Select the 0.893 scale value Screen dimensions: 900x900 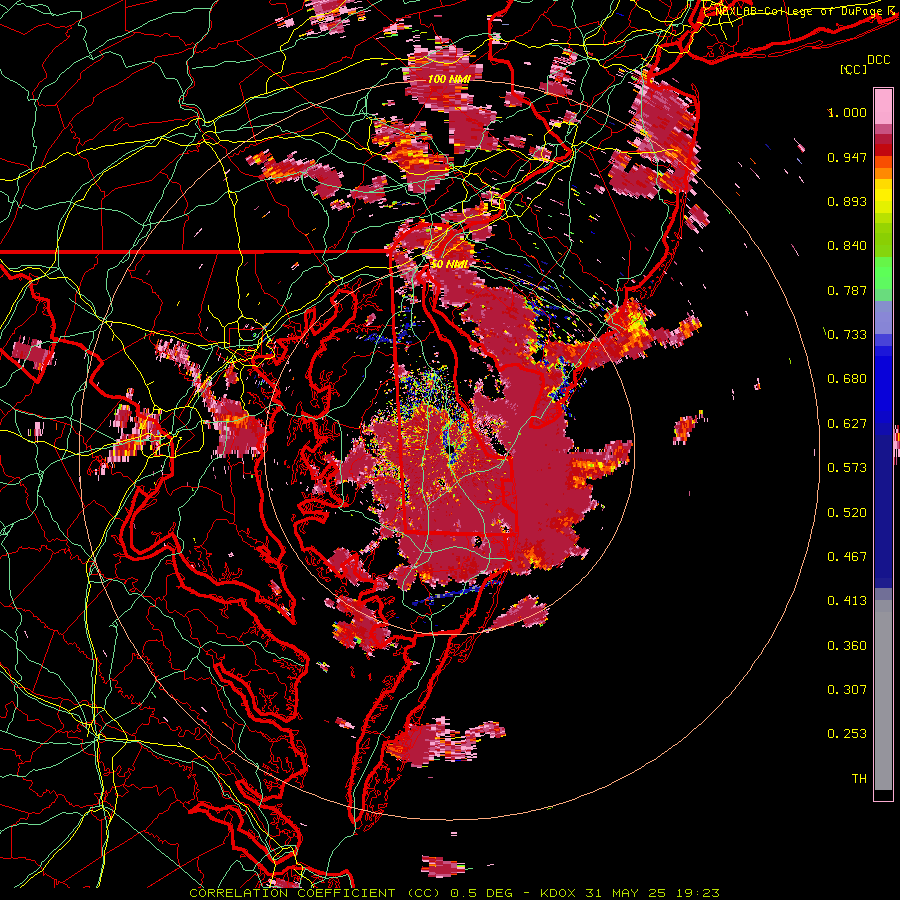click(x=847, y=201)
